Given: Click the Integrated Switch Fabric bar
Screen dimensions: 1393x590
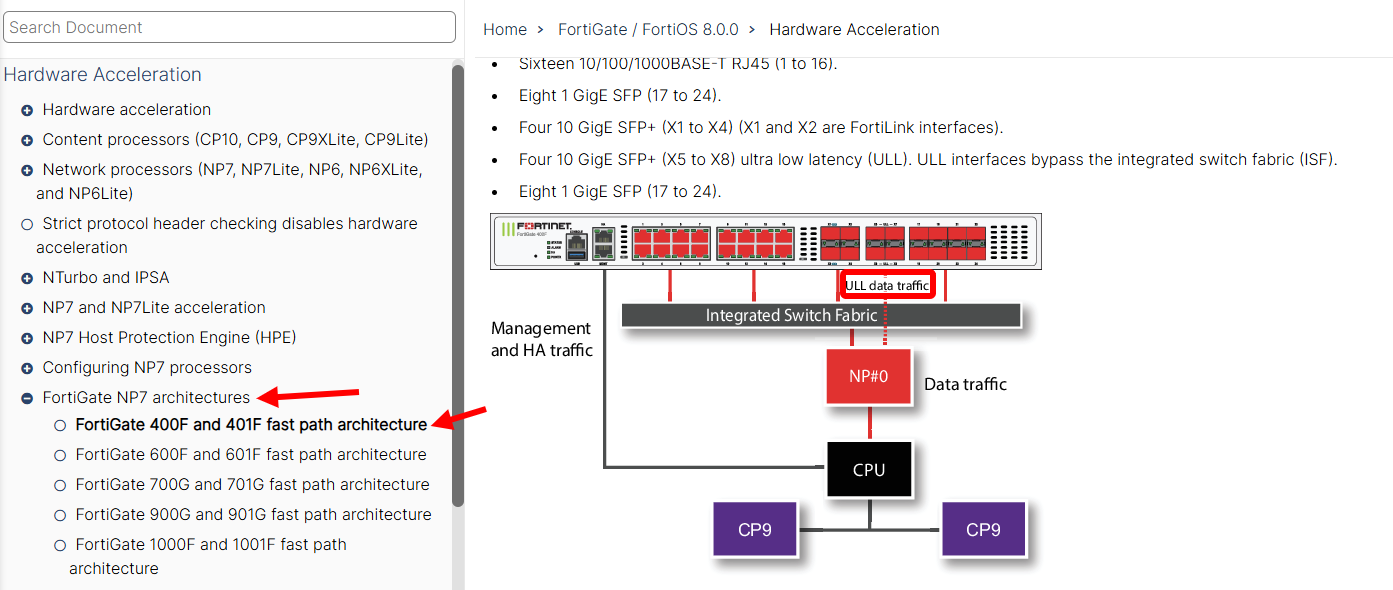Looking at the screenshot, I should pos(821,315).
